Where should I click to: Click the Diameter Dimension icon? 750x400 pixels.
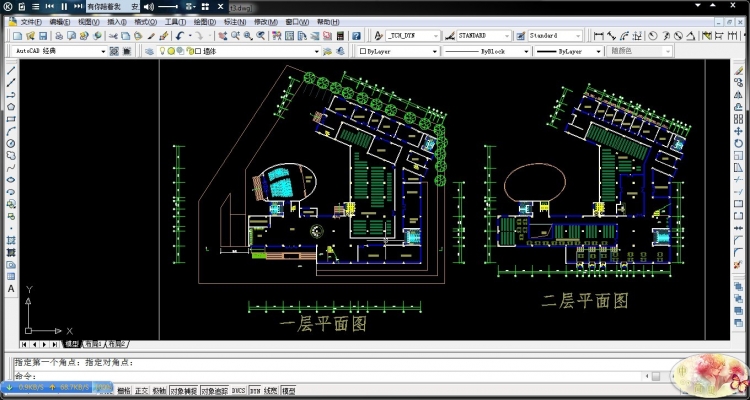[678, 36]
